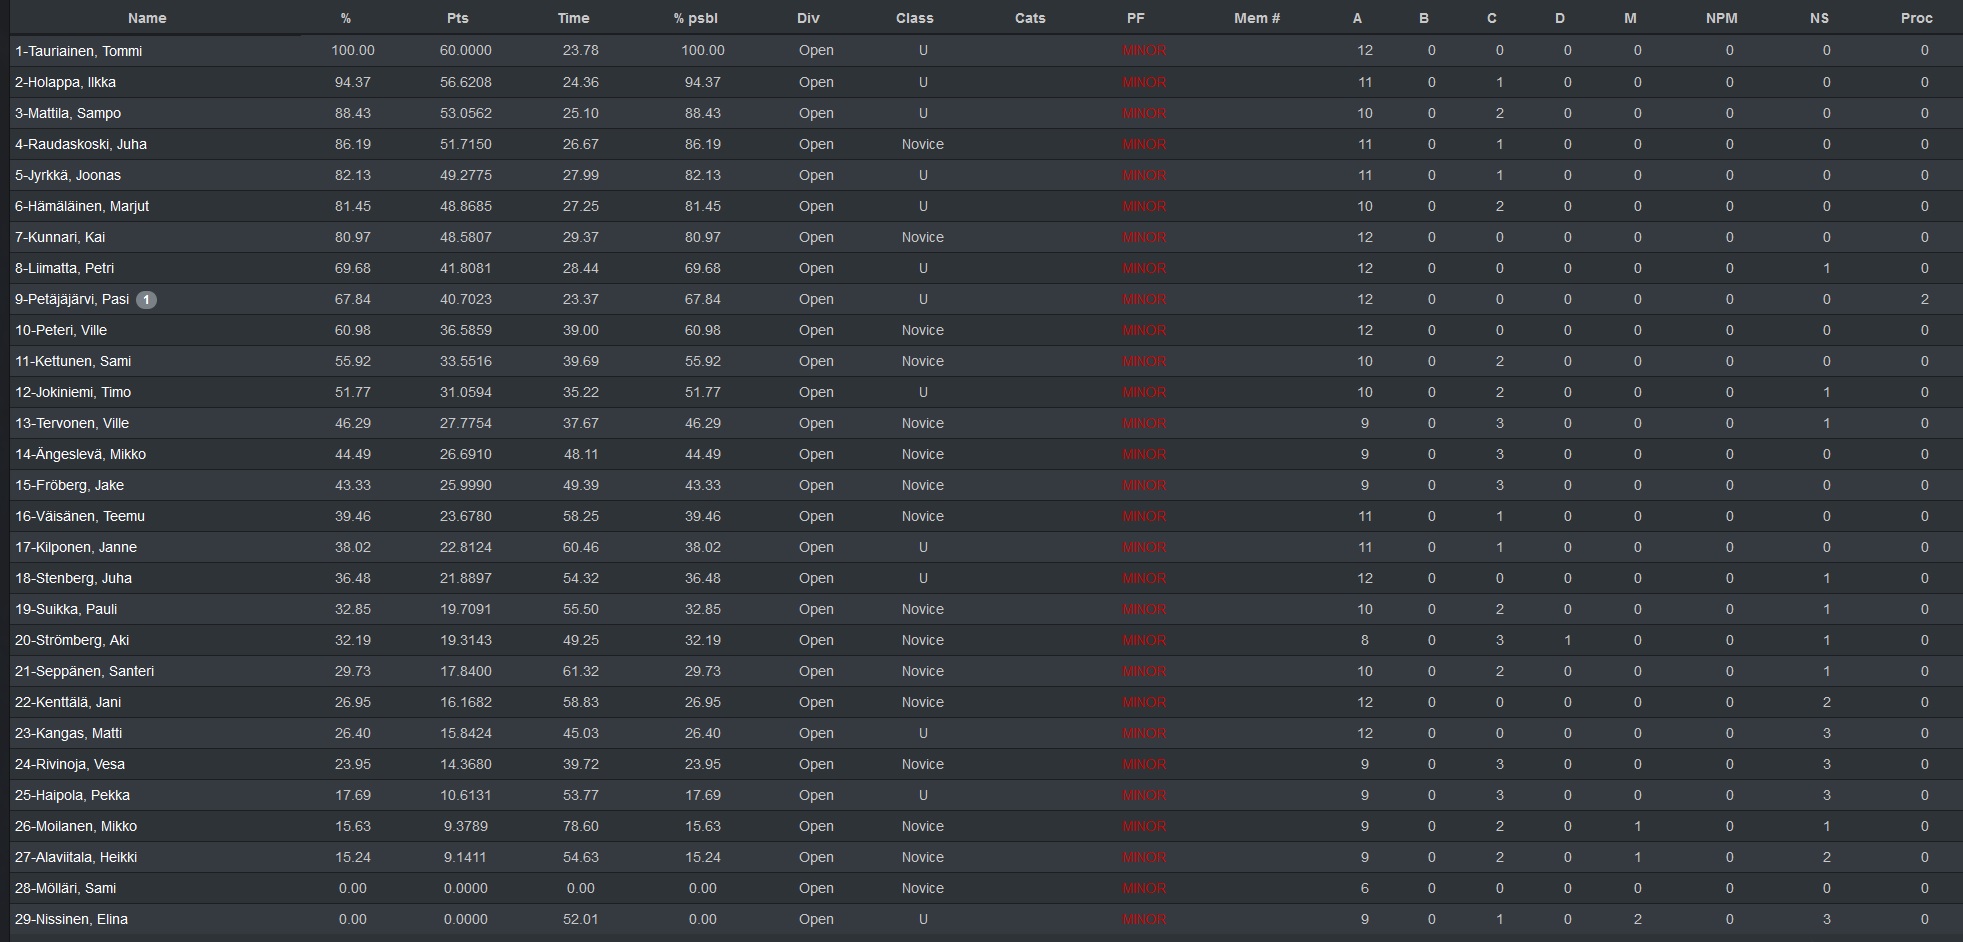Click the Proc column header

point(1917,18)
